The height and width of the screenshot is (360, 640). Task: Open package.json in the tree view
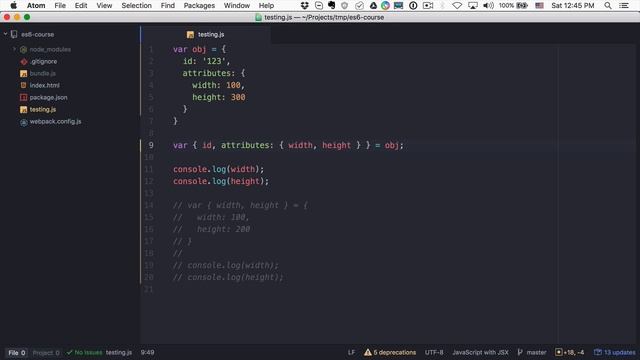48,98
